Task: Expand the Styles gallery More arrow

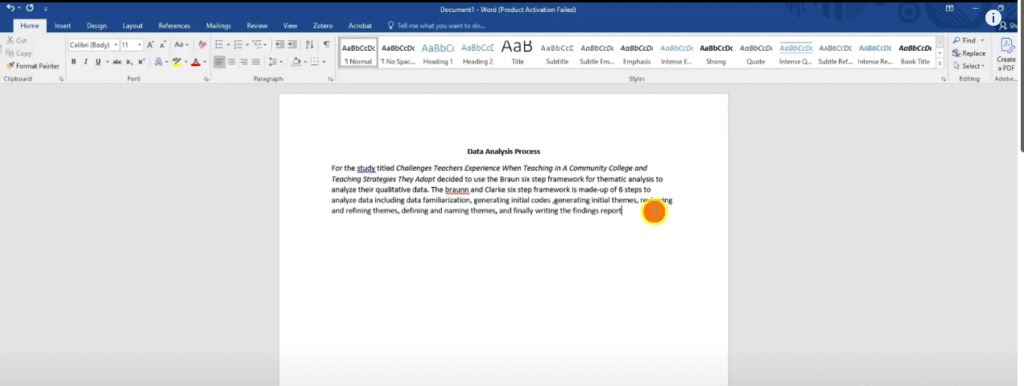Action: 940,64
